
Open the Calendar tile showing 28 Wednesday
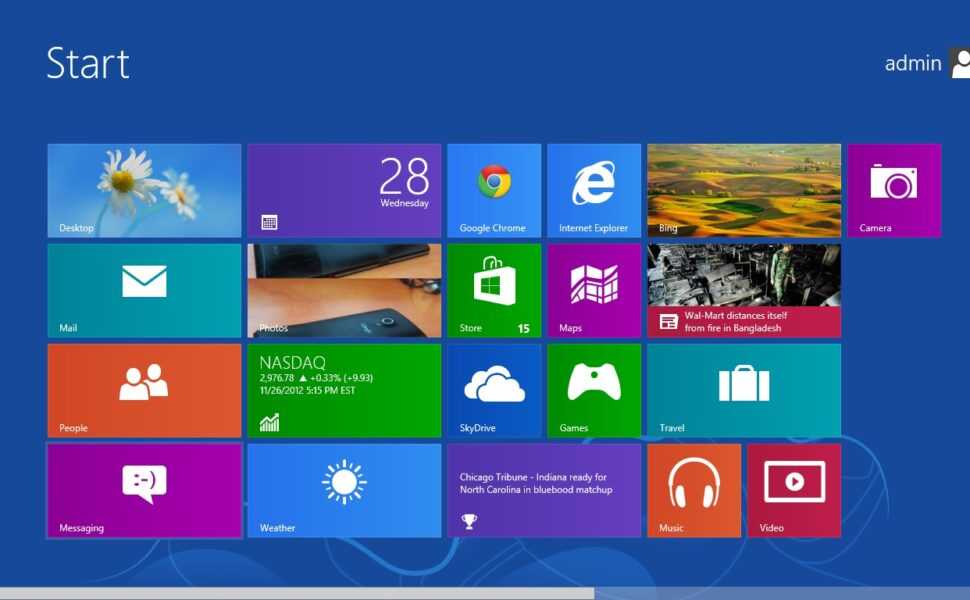point(344,191)
